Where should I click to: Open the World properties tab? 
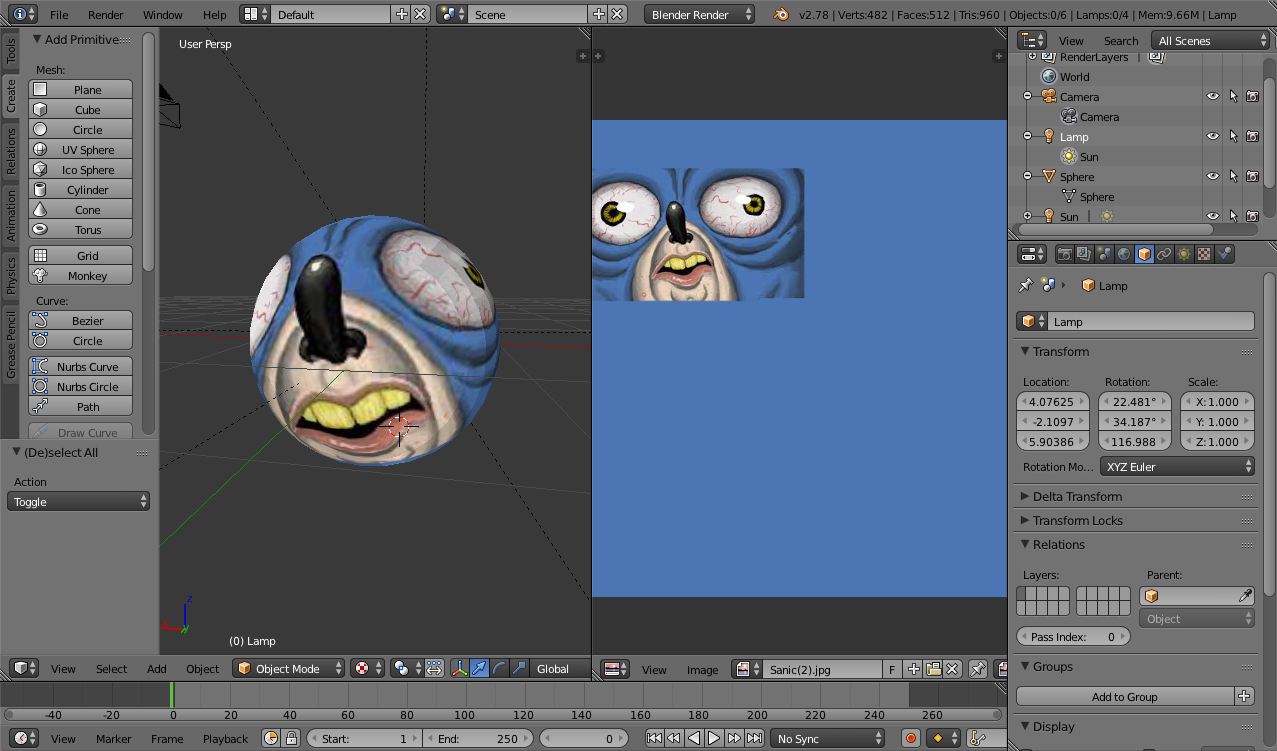tap(1124, 254)
